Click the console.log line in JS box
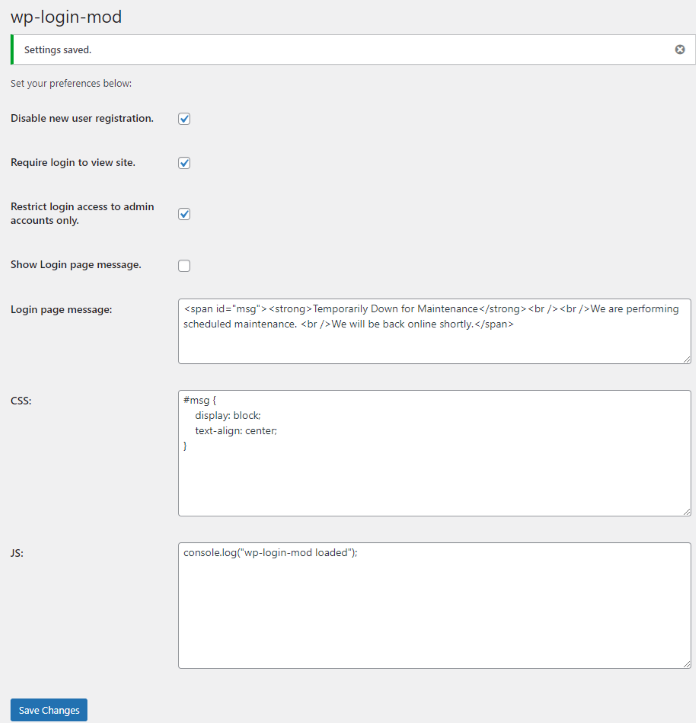 tap(270, 552)
